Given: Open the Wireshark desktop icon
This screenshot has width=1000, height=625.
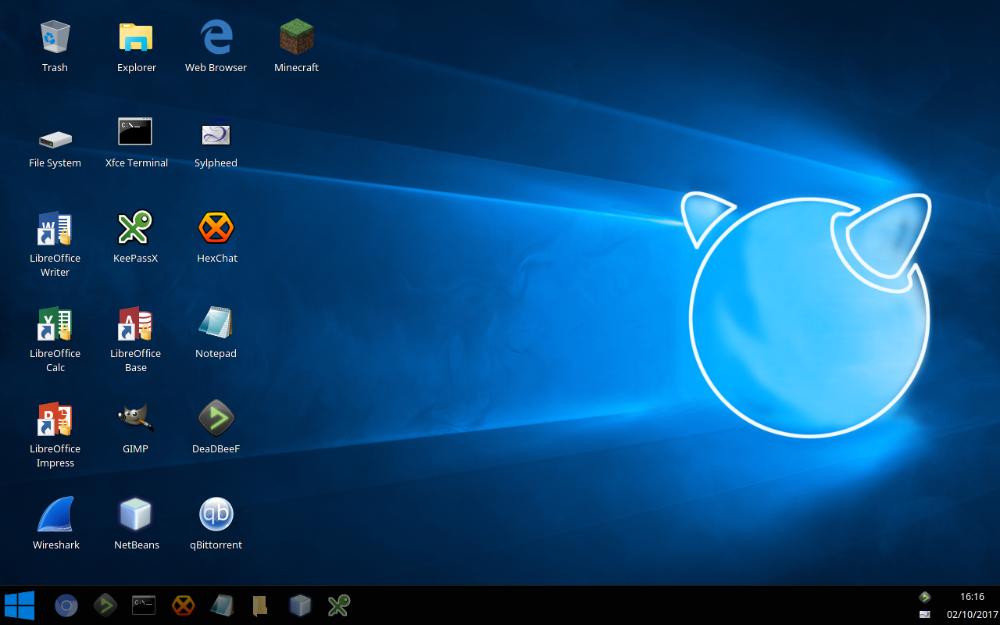Looking at the screenshot, I should point(55,514).
